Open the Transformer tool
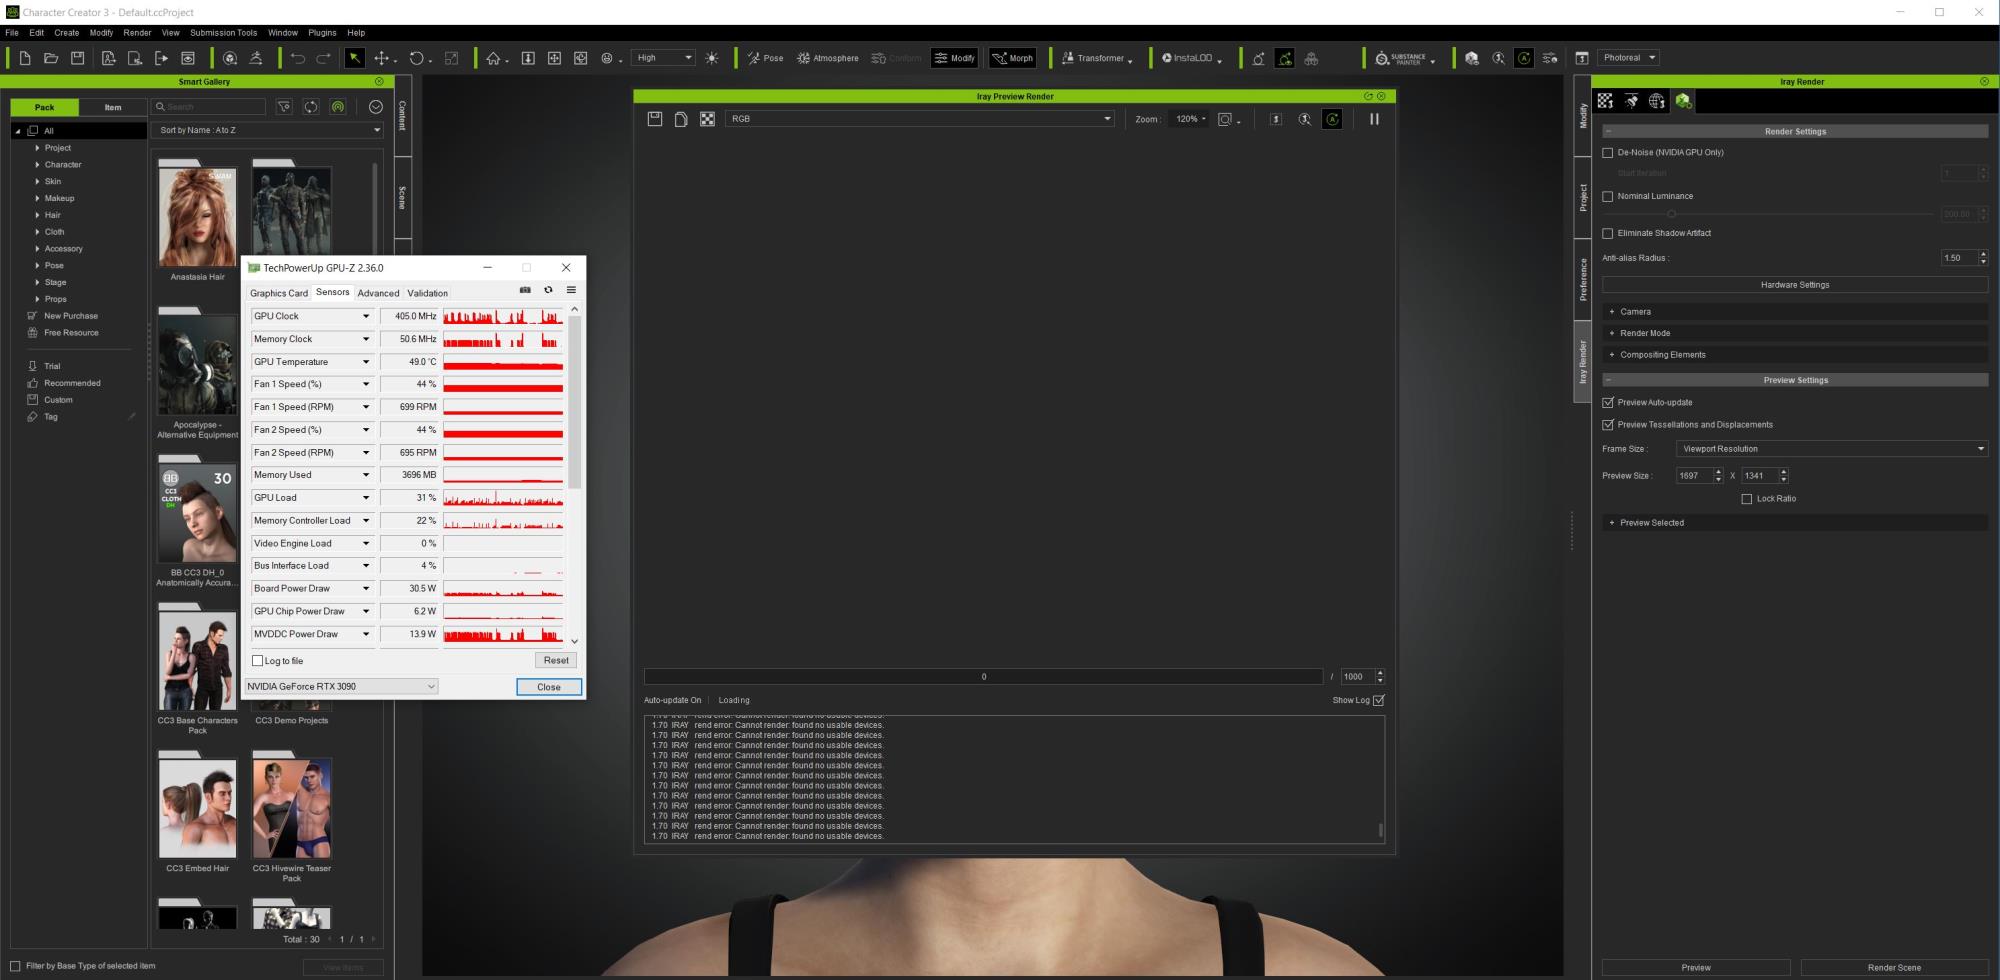 click(x=1096, y=58)
